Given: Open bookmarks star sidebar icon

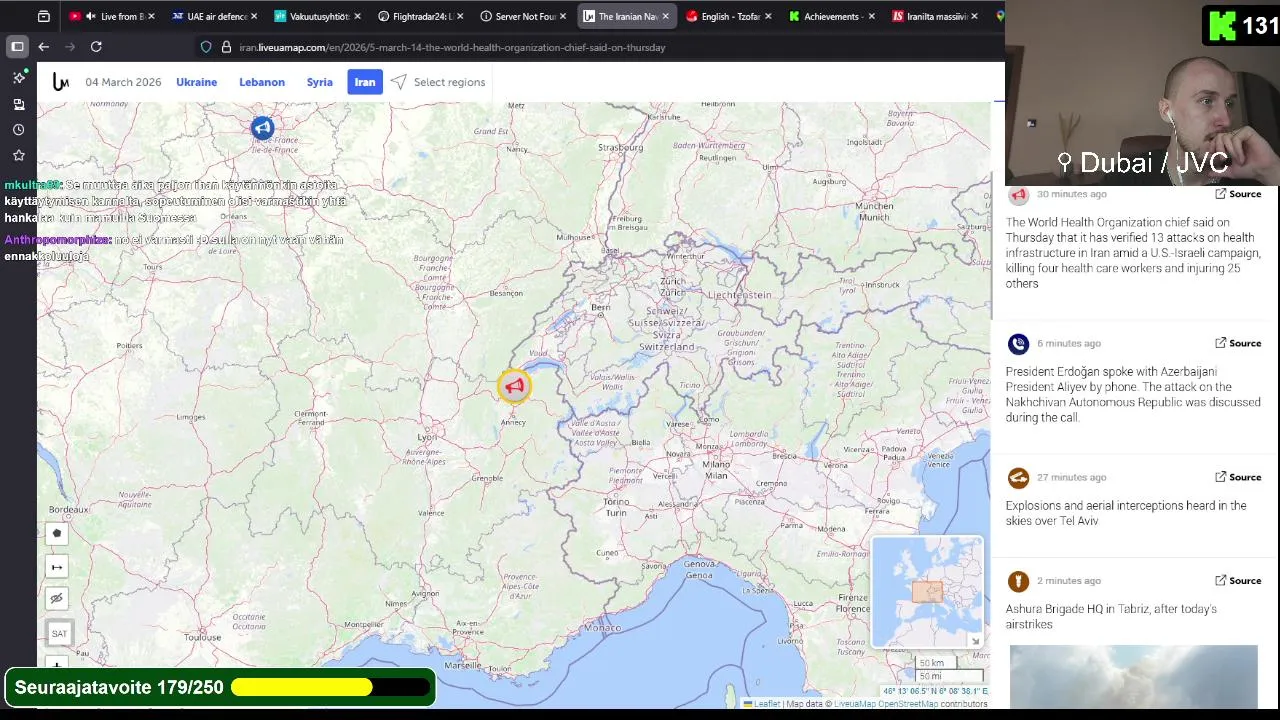Looking at the screenshot, I should pyautogui.click(x=18, y=155).
